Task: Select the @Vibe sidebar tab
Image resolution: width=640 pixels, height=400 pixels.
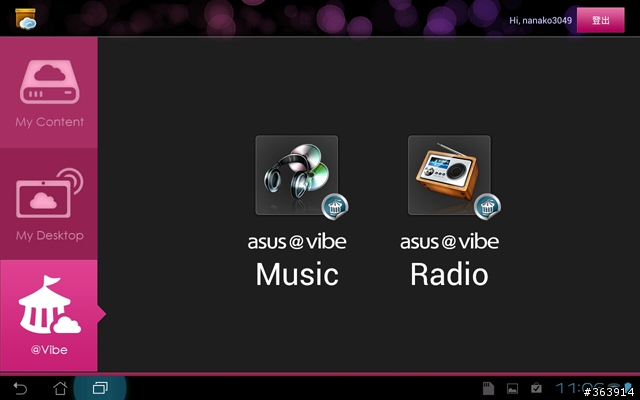Action: tap(49, 316)
